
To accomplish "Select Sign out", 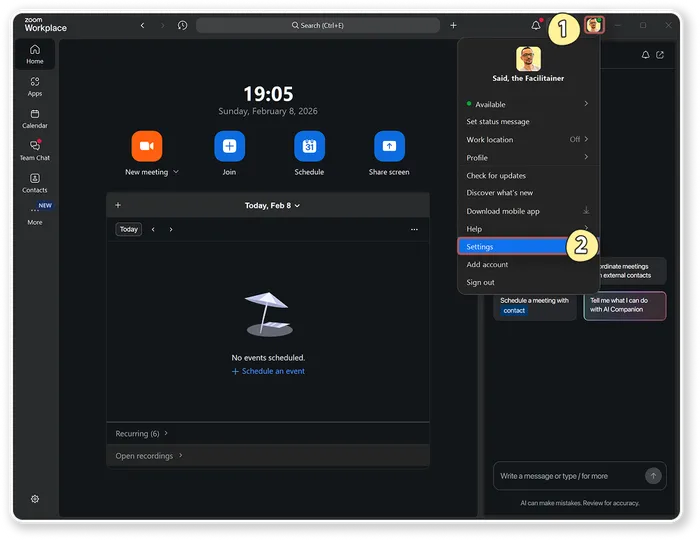I will [528, 282].
